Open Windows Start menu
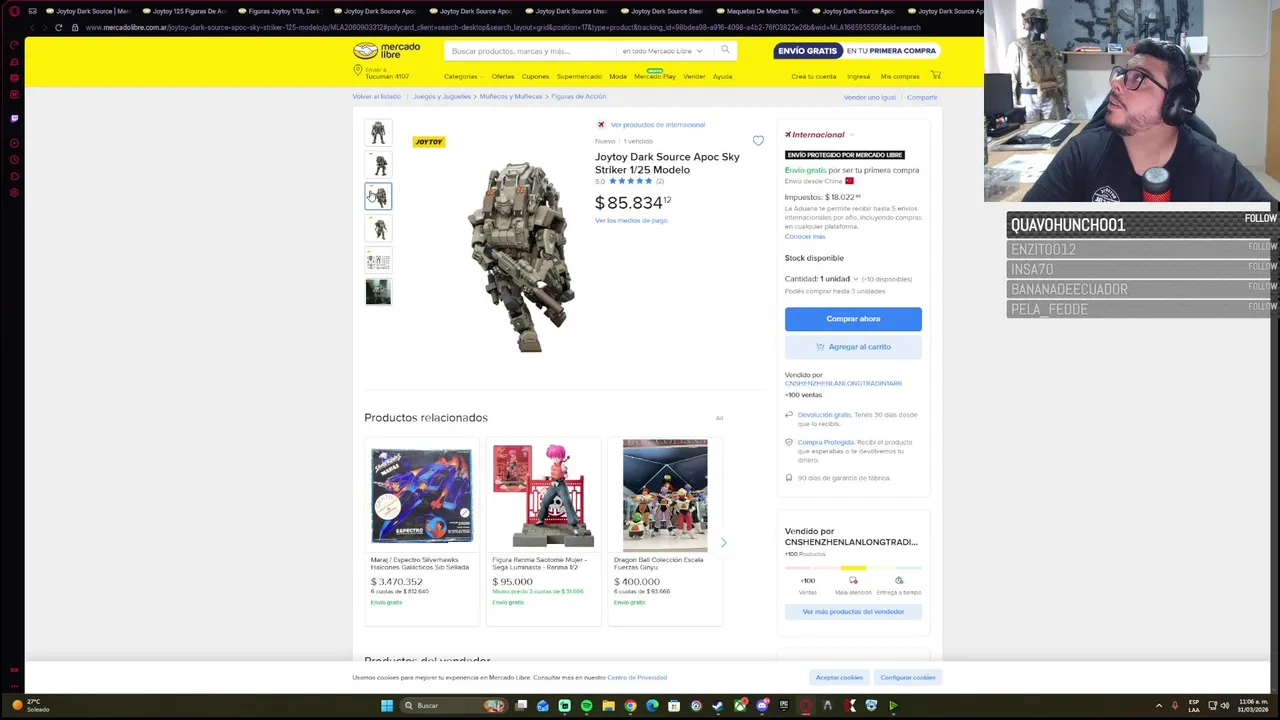This screenshot has height=720, width=1280. pos(387,705)
